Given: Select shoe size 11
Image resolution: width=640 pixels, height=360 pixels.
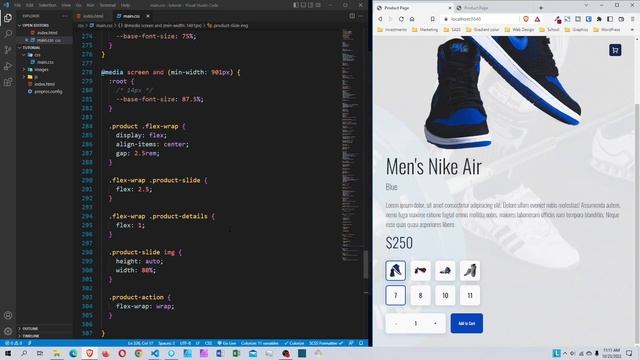Looking at the screenshot, I should (470, 295).
